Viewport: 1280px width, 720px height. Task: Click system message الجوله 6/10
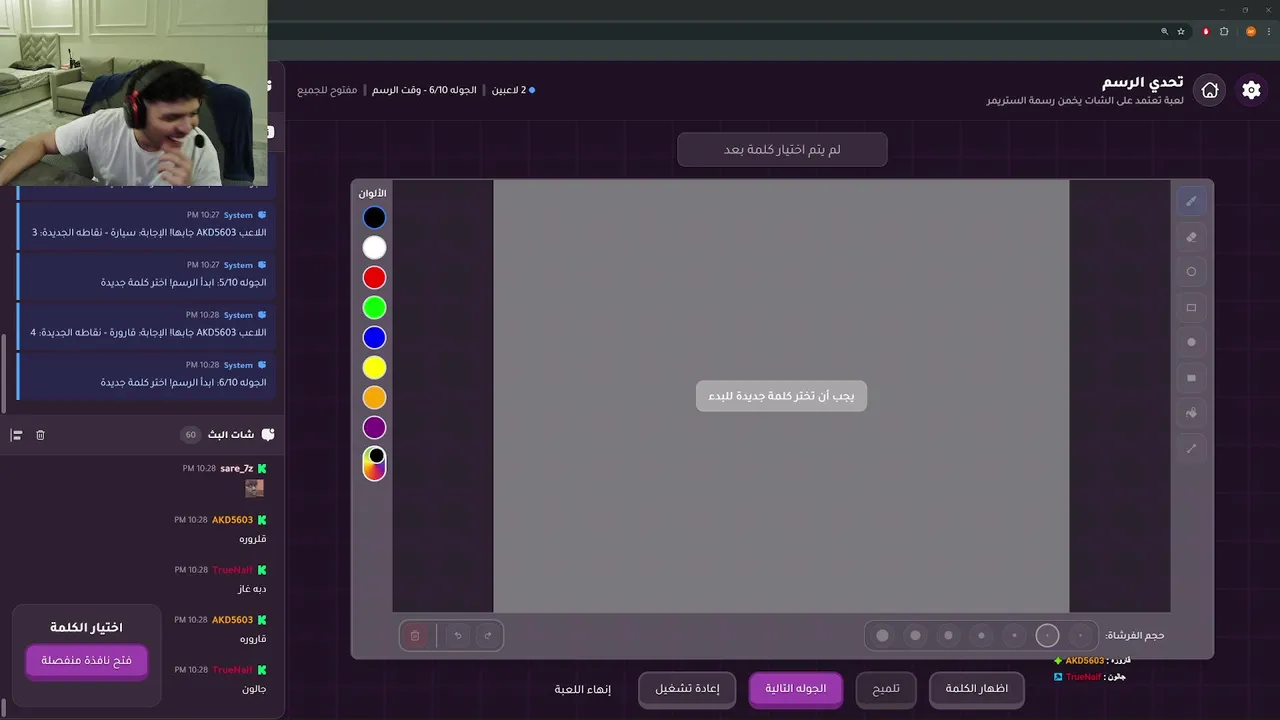(183, 382)
